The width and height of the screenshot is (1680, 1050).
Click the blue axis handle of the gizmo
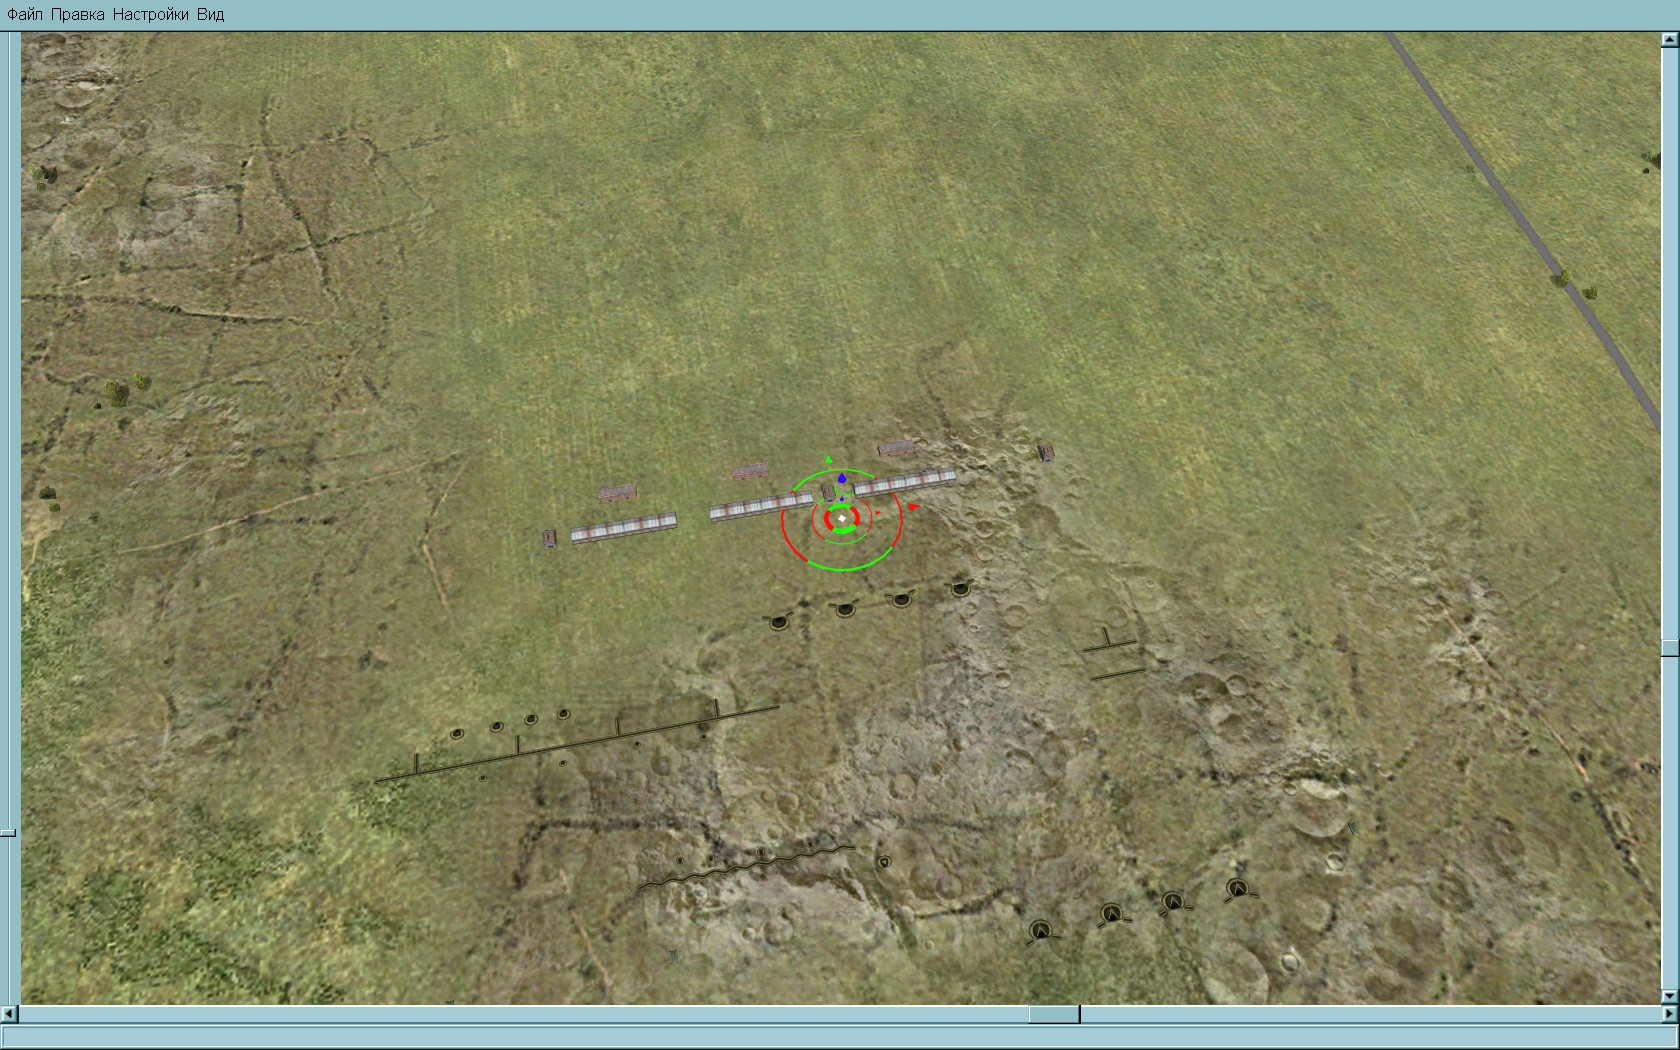point(842,479)
